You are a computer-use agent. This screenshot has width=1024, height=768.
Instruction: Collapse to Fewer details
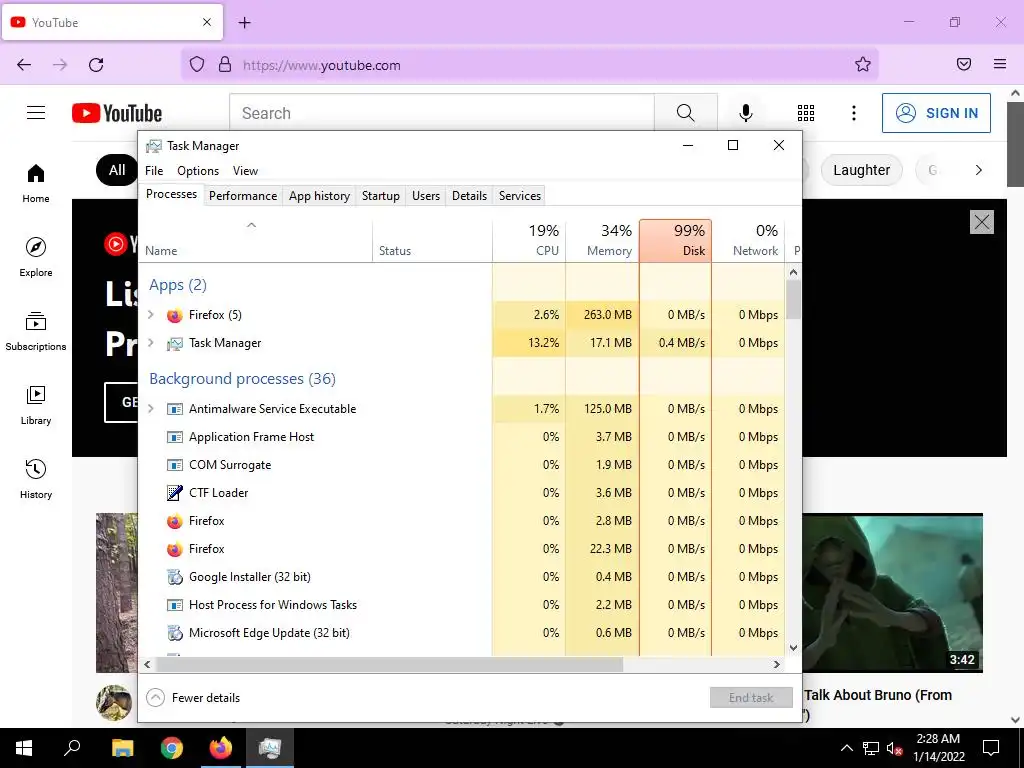pos(193,697)
